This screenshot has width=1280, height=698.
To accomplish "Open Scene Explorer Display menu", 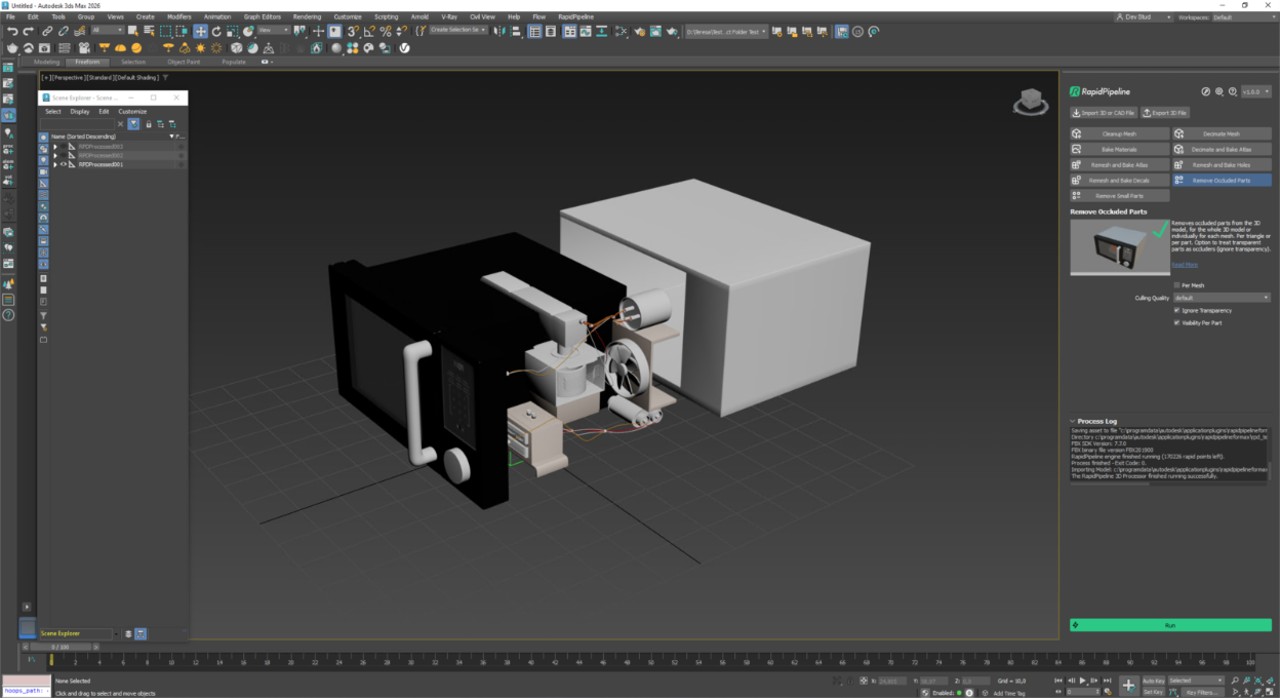I will (x=80, y=111).
